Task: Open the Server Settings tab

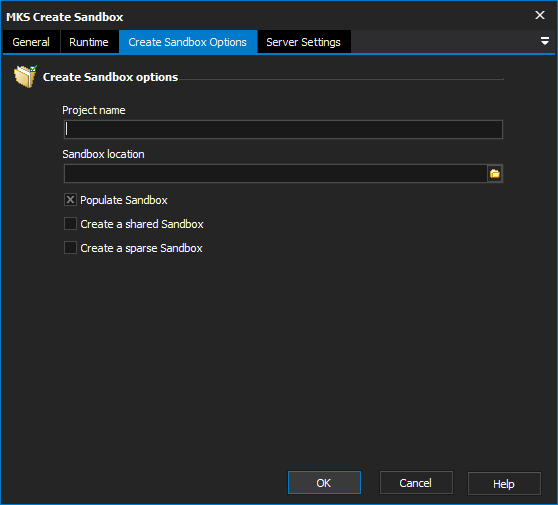Action: click(304, 42)
